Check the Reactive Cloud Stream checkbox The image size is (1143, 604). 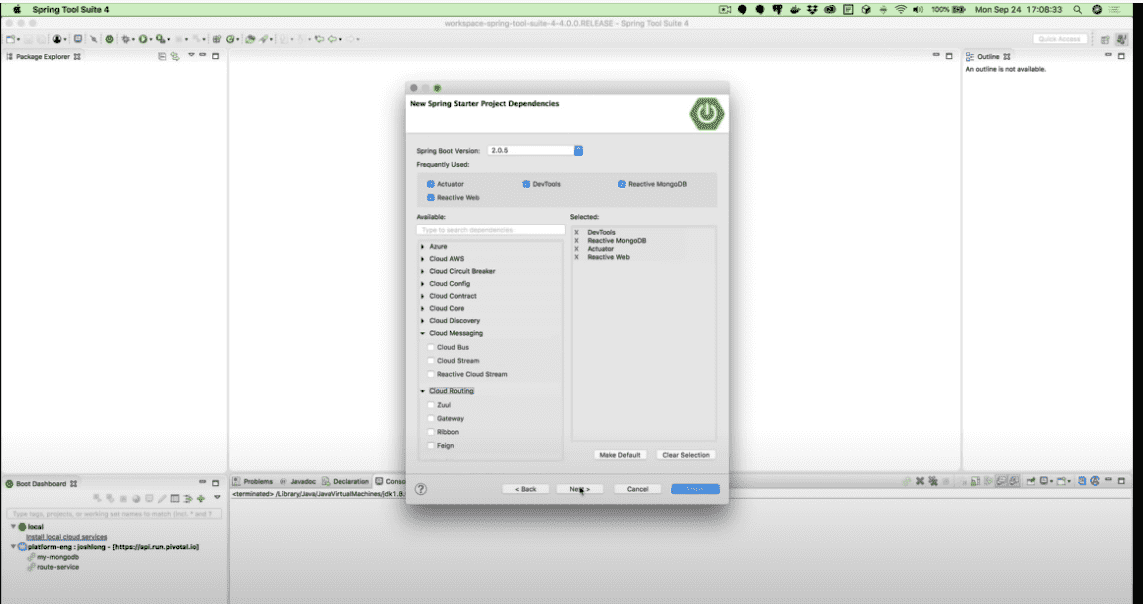(431, 374)
